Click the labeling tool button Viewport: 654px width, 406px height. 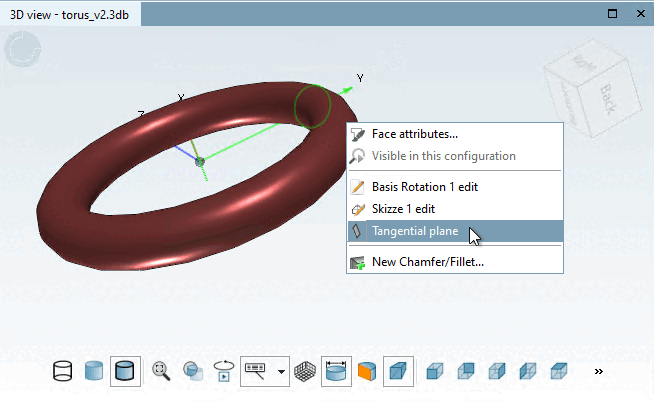pyautogui.click(x=255, y=371)
